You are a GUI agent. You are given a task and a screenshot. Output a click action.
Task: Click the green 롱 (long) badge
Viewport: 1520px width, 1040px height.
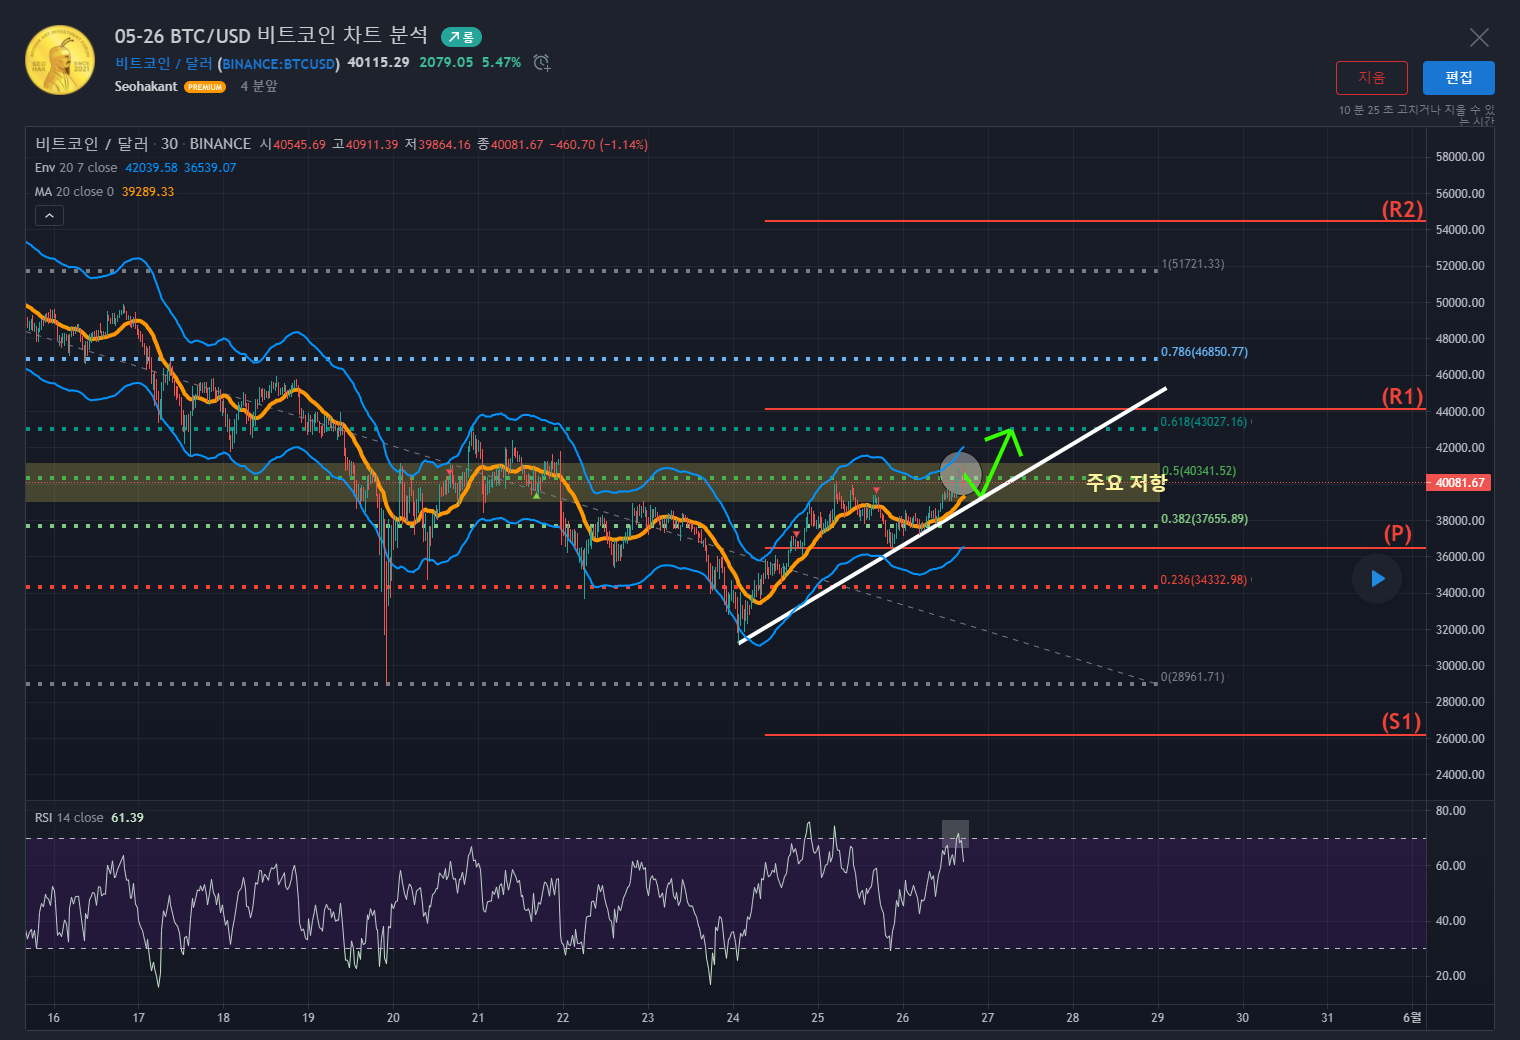click(x=461, y=37)
